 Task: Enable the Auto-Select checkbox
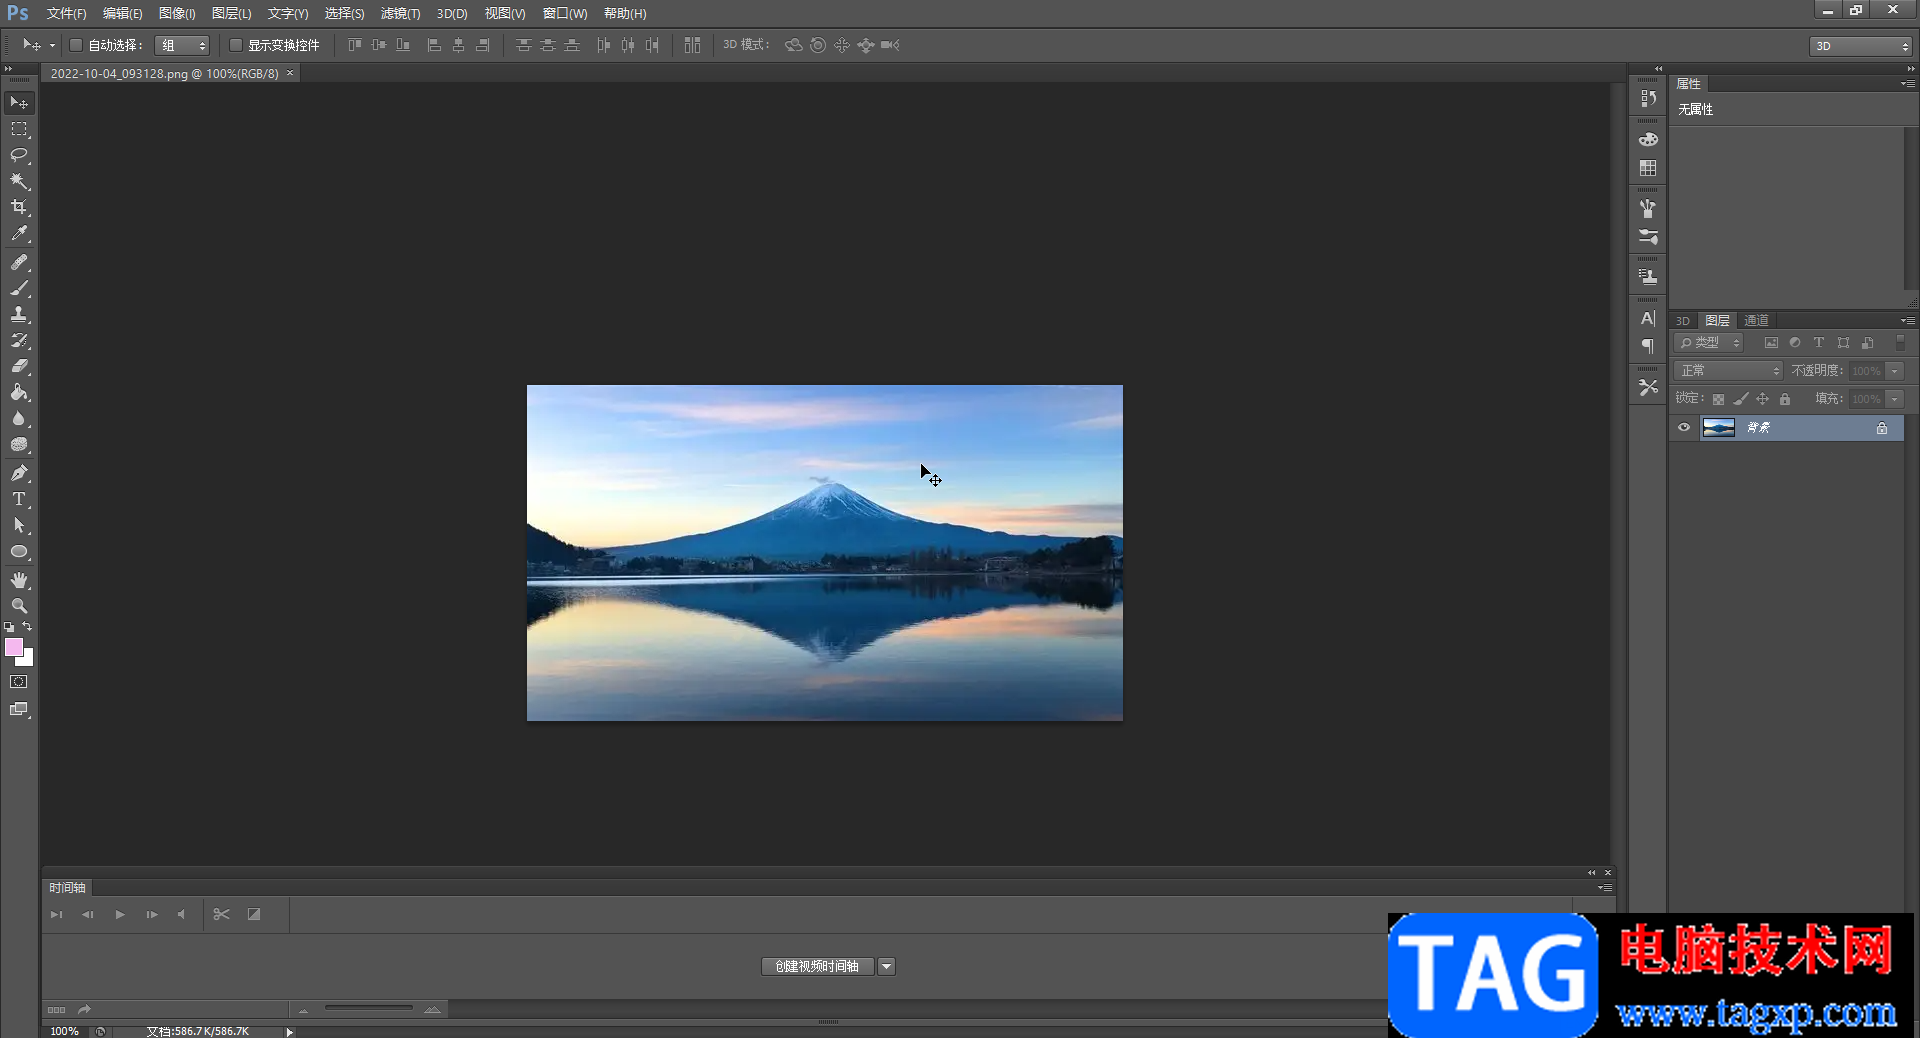click(76, 45)
